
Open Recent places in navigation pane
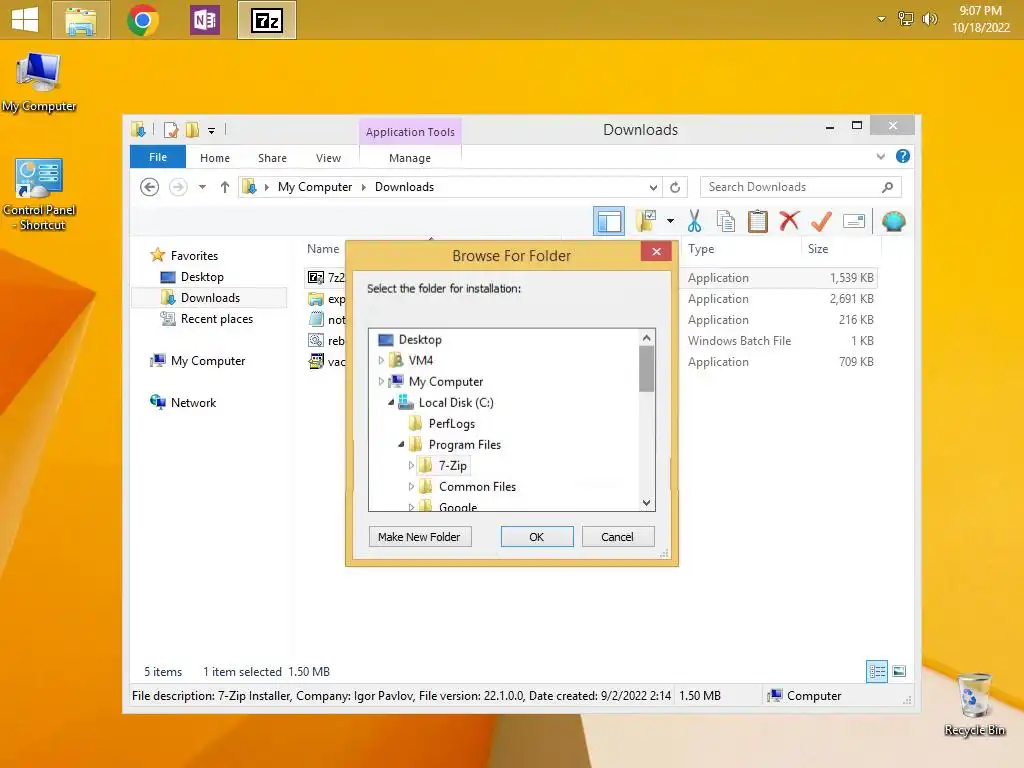216,319
